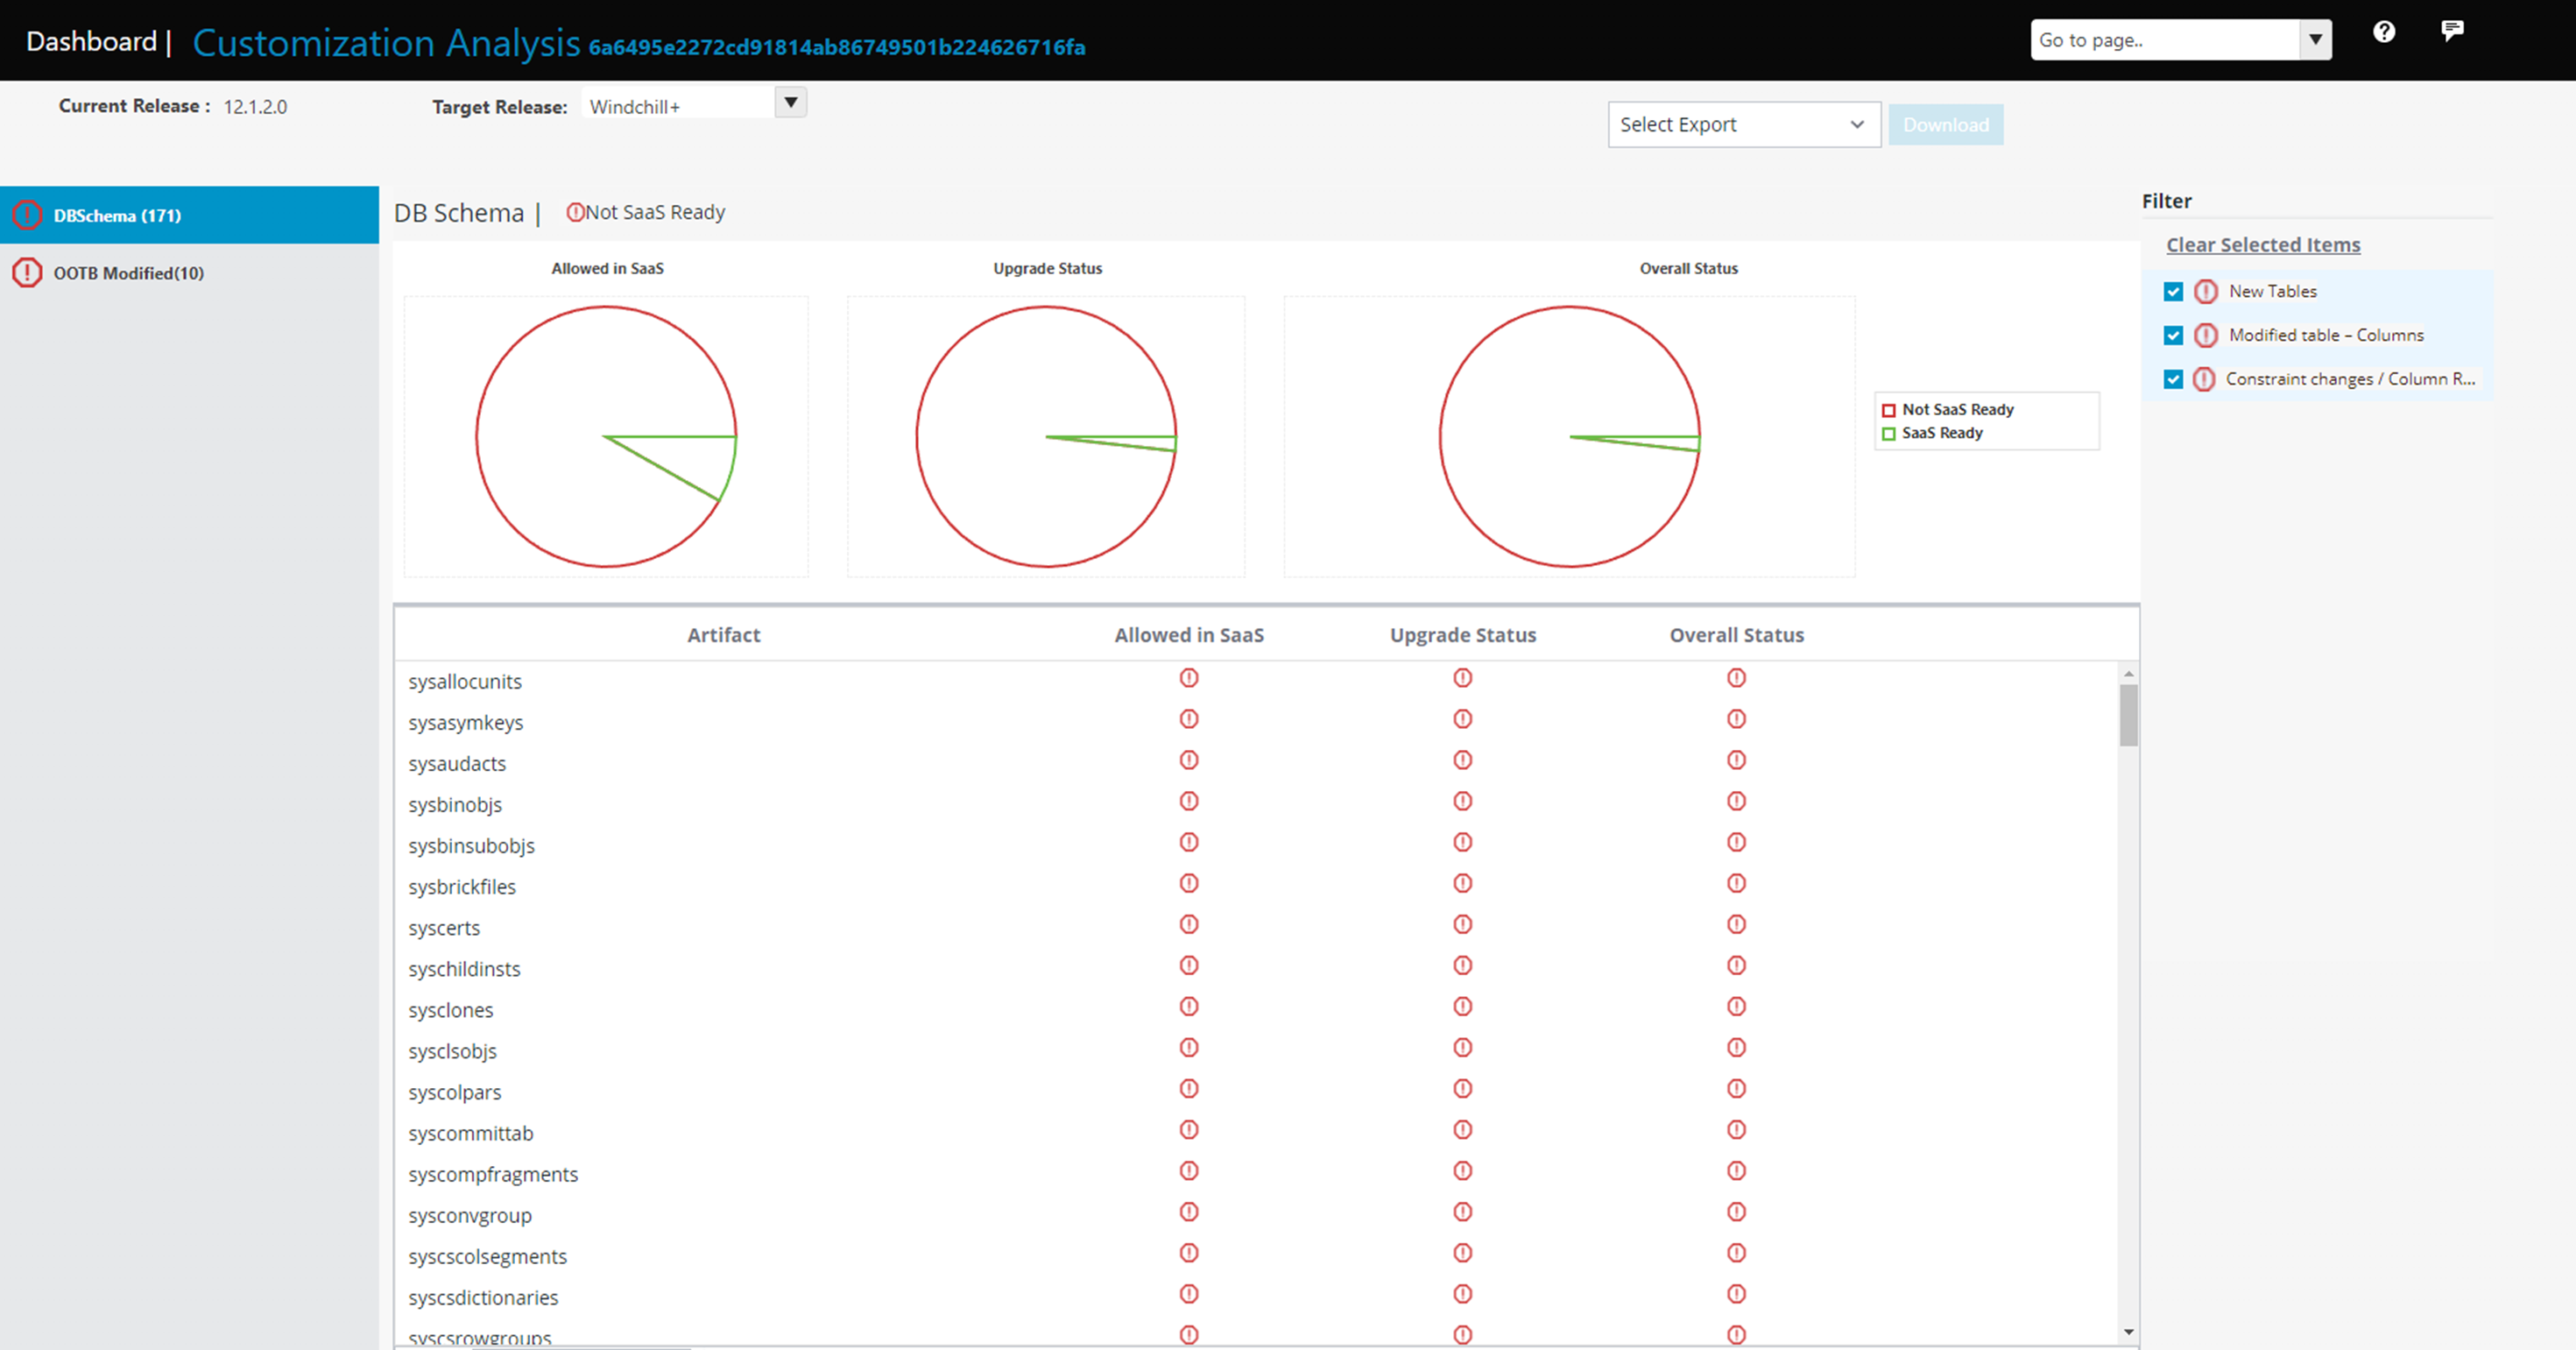Viewport: 2576px width, 1350px height.
Task: Click the red Not SaaS Ready legend swatch
Action: pos(1888,409)
